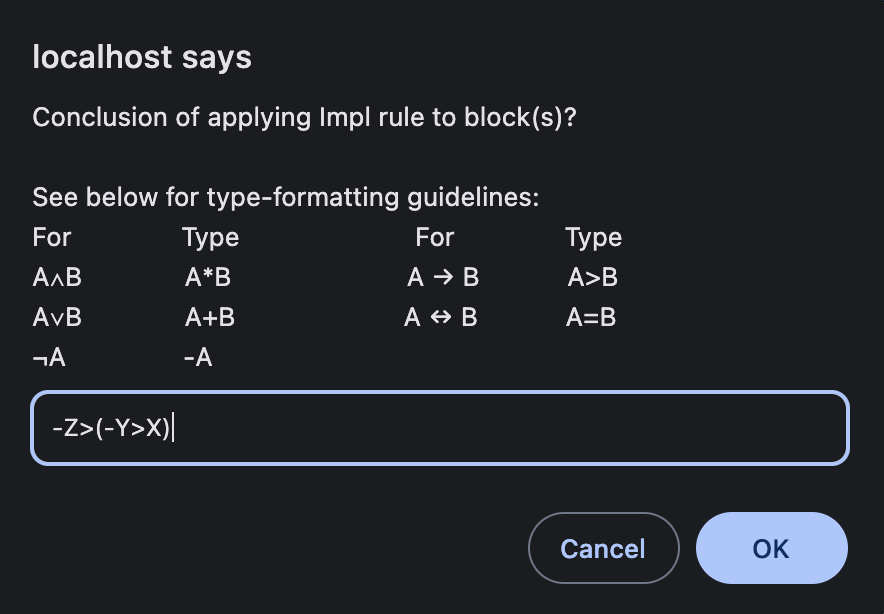Click the "For" header above A → B
The image size is (884, 614).
click(435, 237)
